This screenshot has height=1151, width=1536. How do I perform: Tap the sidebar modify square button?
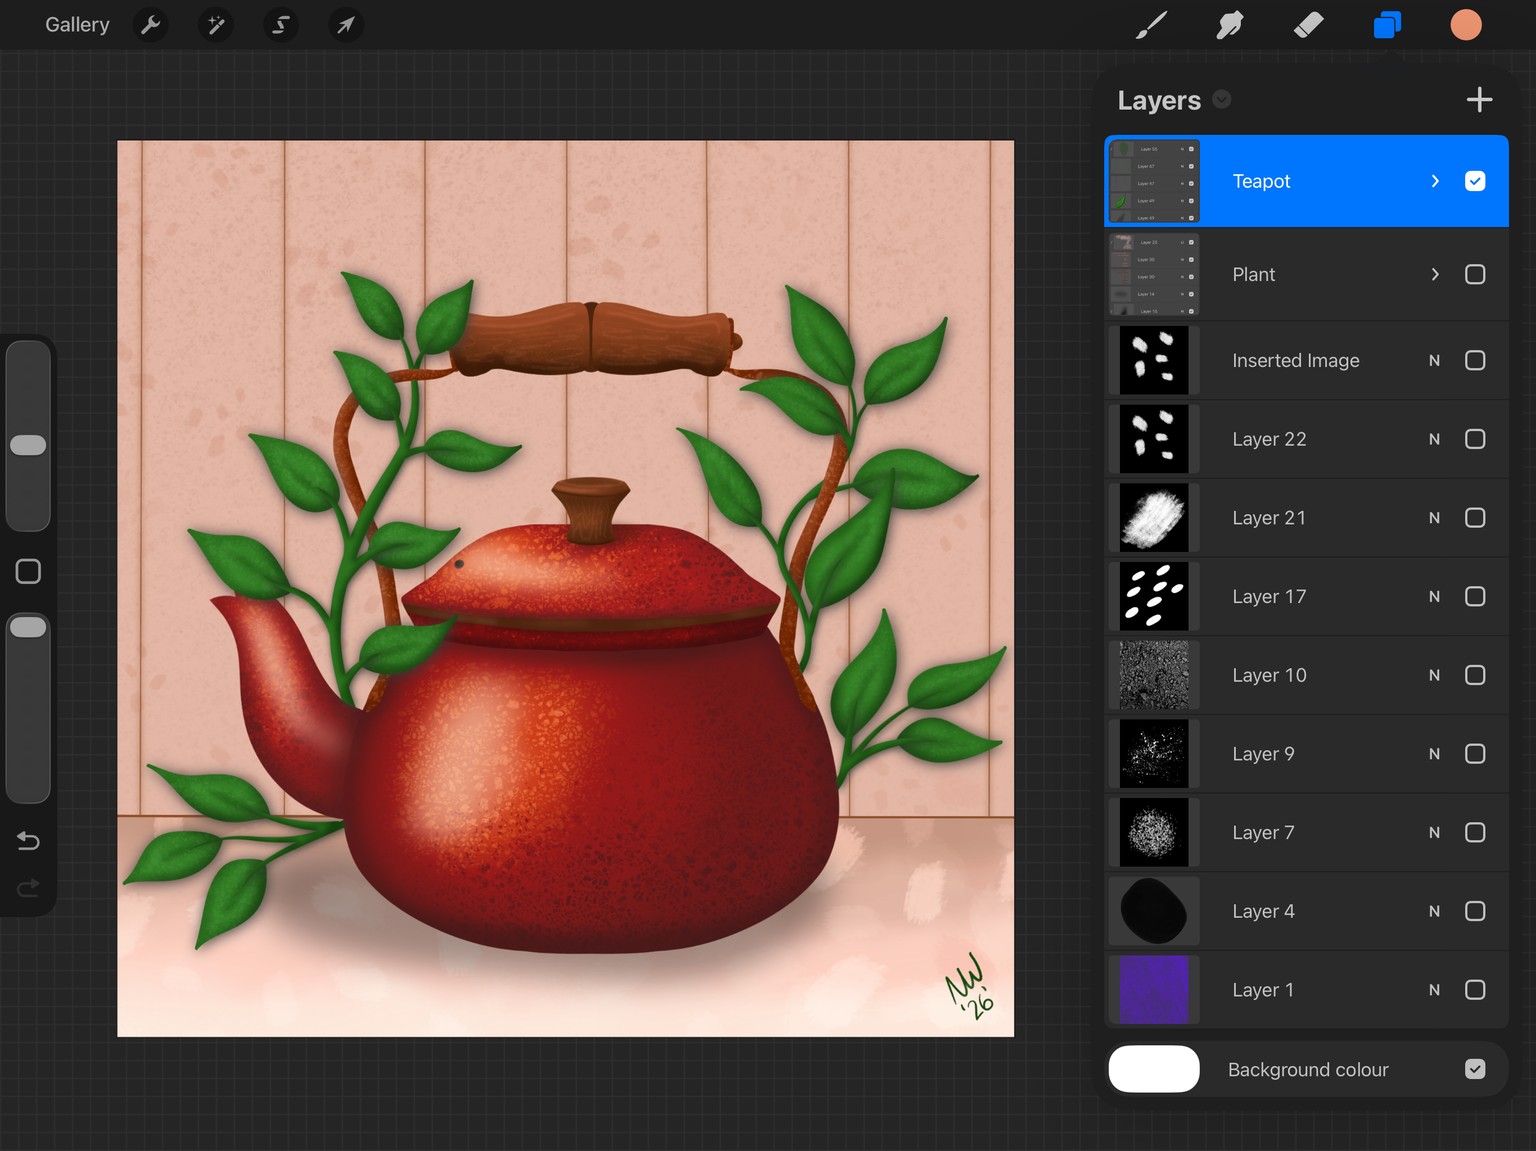point(28,571)
